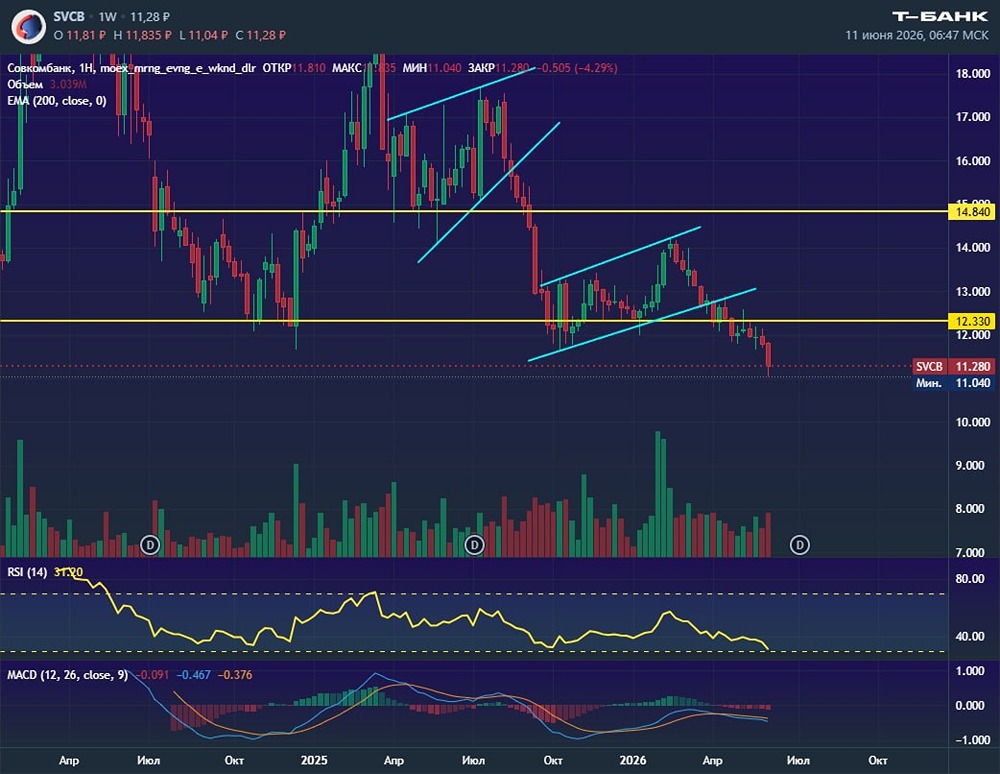The image size is (1000, 774).
Task: Select the upper cyan trendline near 18.000
Action: point(460,93)
